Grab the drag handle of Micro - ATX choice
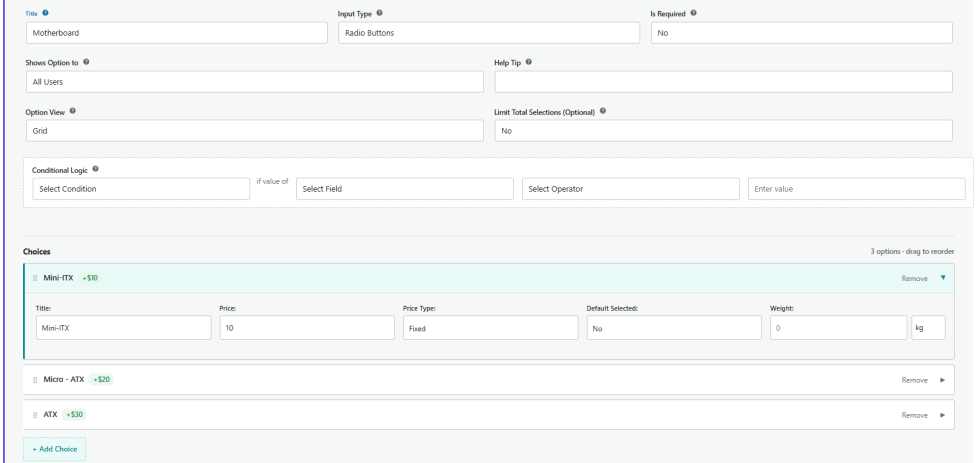980x463 pixels. point(35,380)
